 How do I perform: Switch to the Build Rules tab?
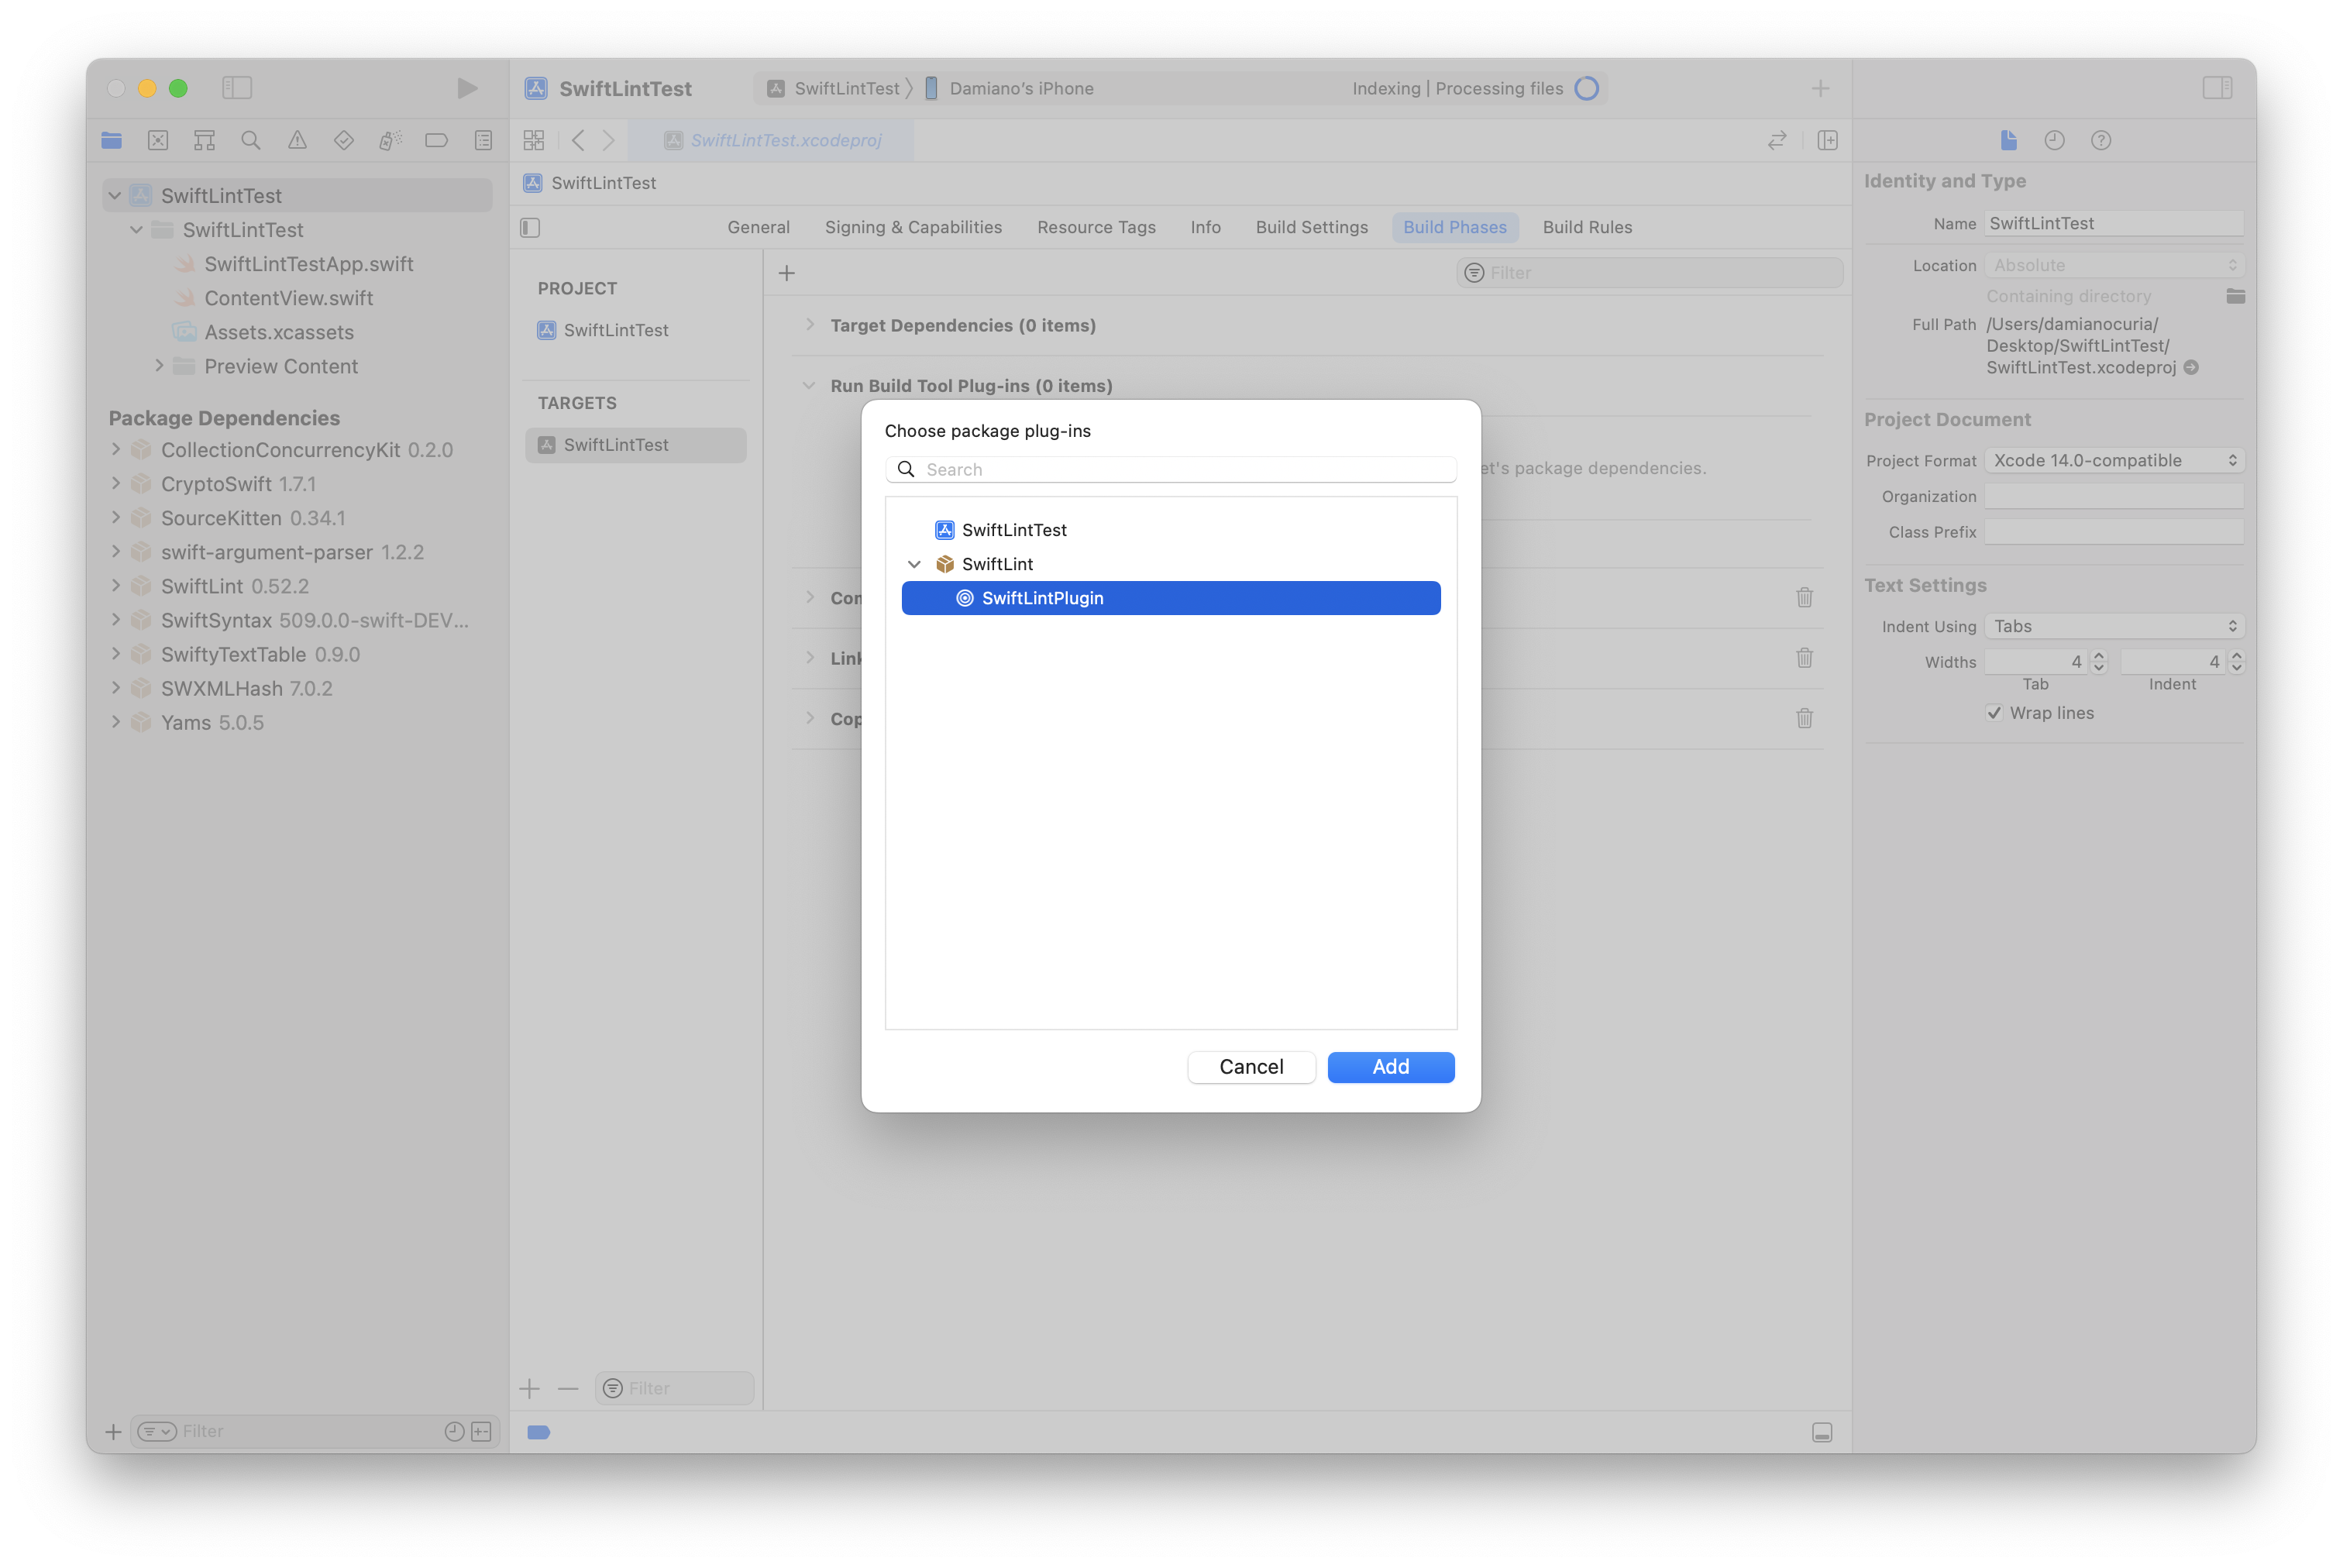(1587, 227)
